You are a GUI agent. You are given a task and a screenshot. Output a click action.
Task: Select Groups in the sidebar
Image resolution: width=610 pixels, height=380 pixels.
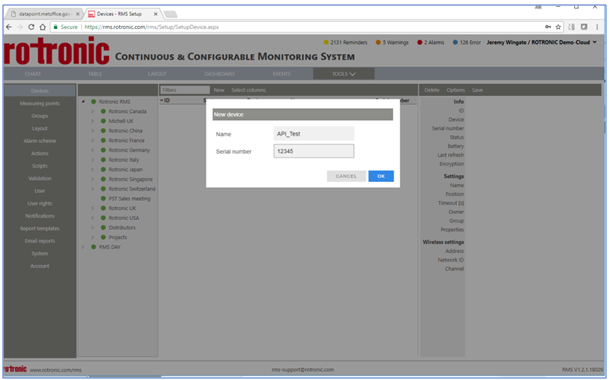click(40, 116)
